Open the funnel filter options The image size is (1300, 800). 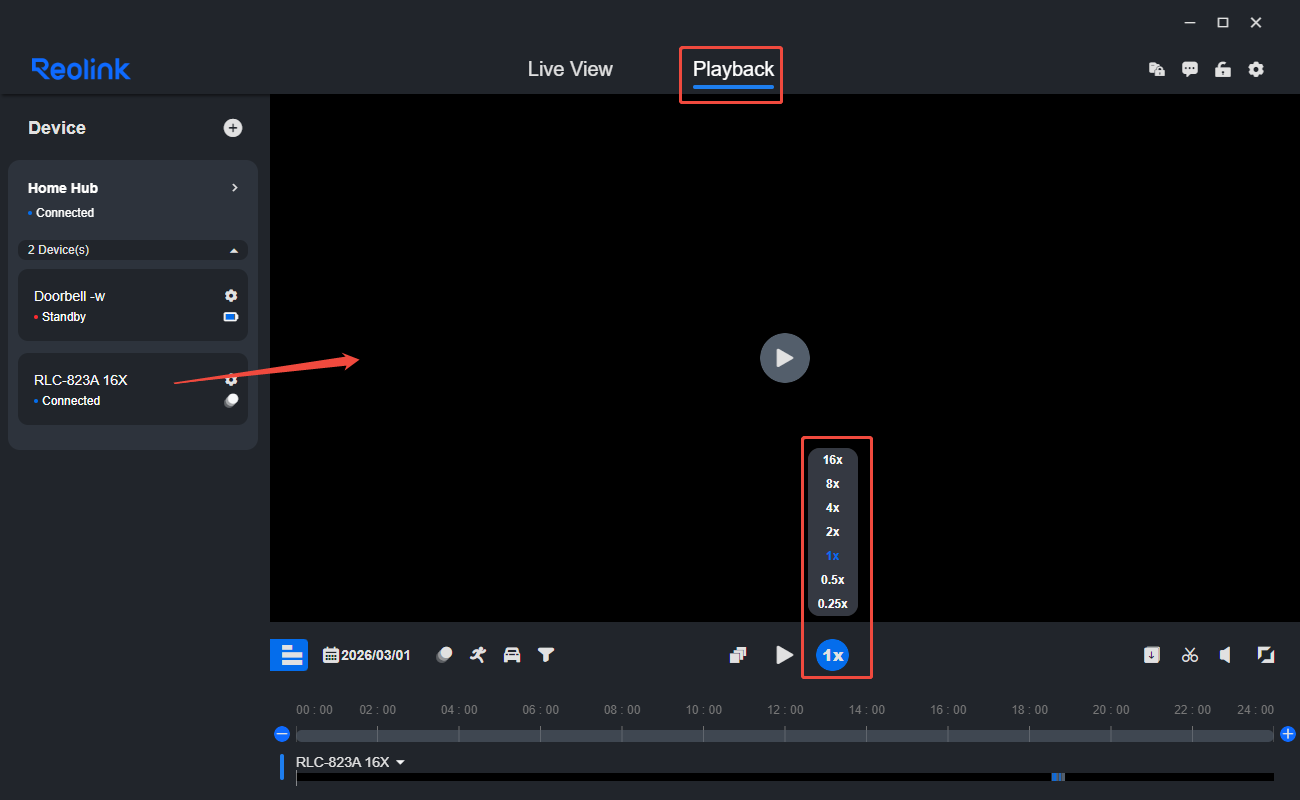(x=546, y=655)
